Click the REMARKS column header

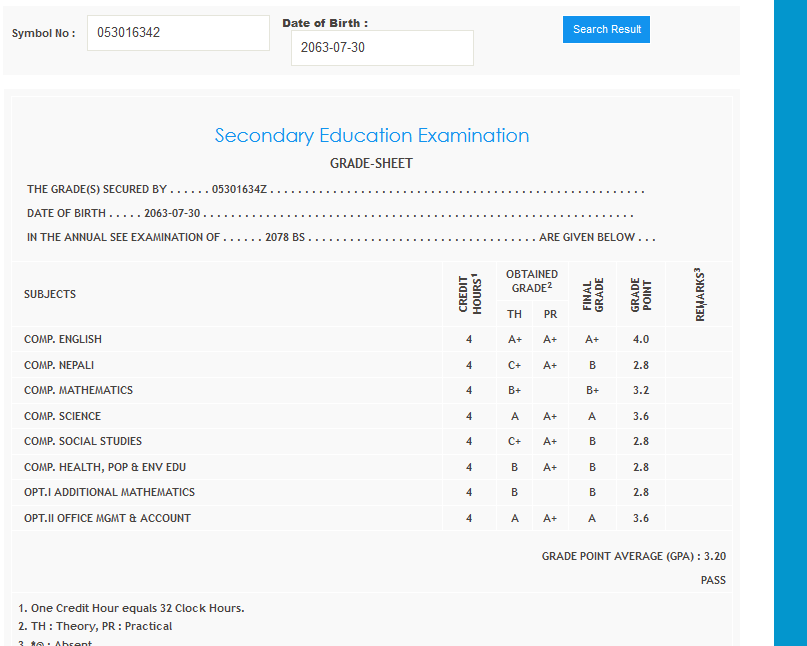click(699, 294)
